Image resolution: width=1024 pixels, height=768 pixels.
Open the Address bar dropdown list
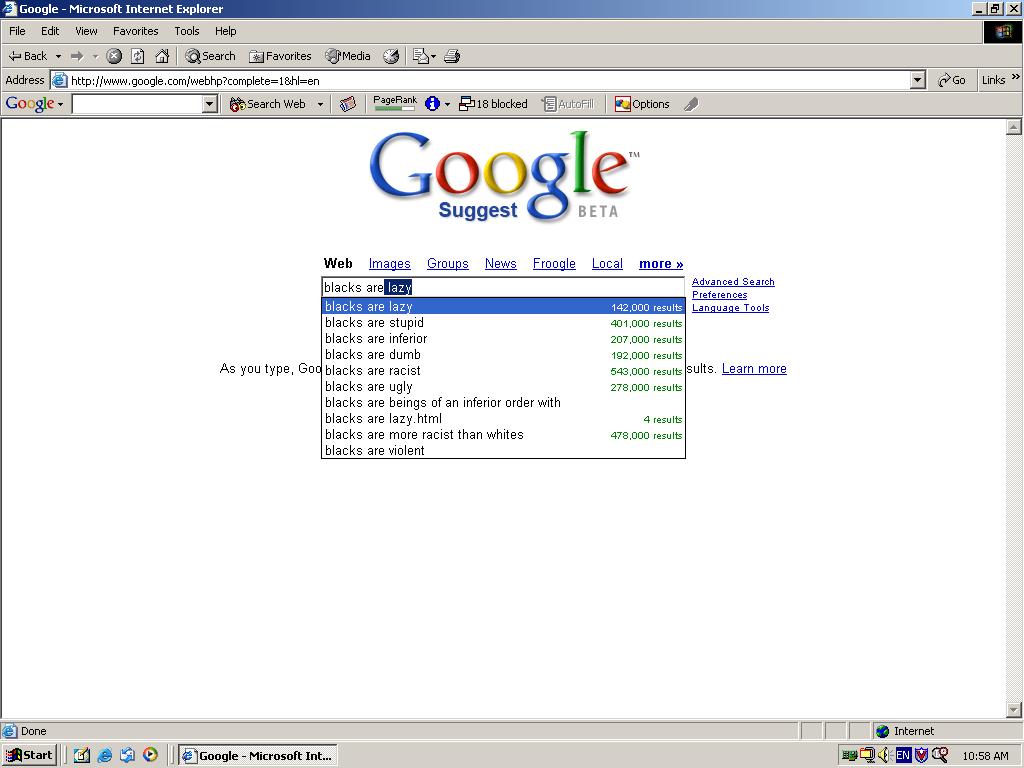pyautogui.click(x=918, y=80)
